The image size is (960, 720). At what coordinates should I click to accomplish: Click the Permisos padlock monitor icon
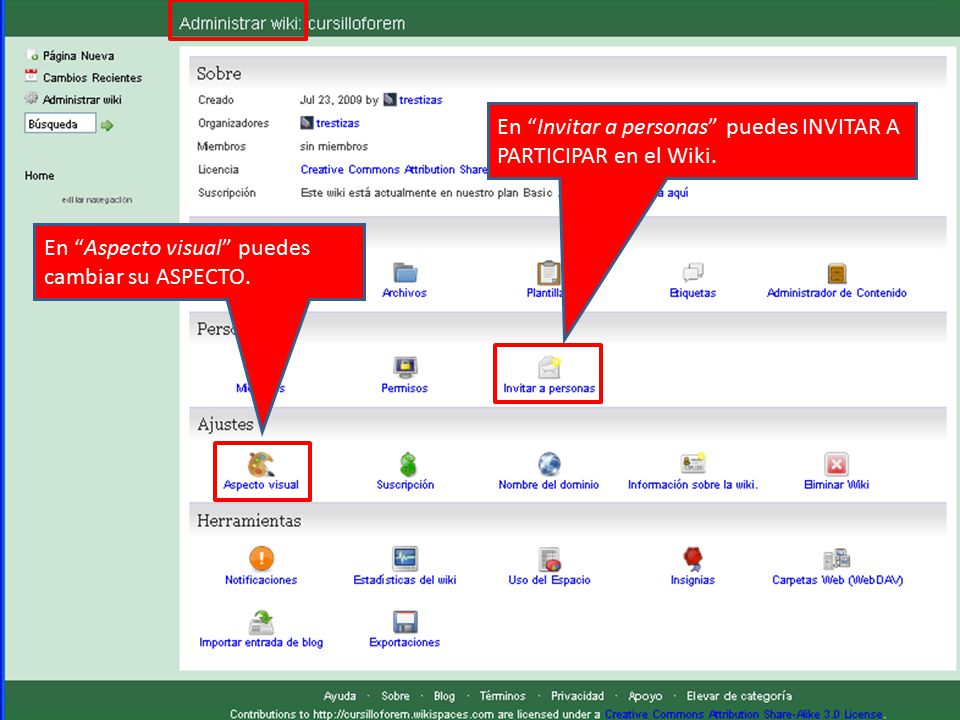click(405, 367)
